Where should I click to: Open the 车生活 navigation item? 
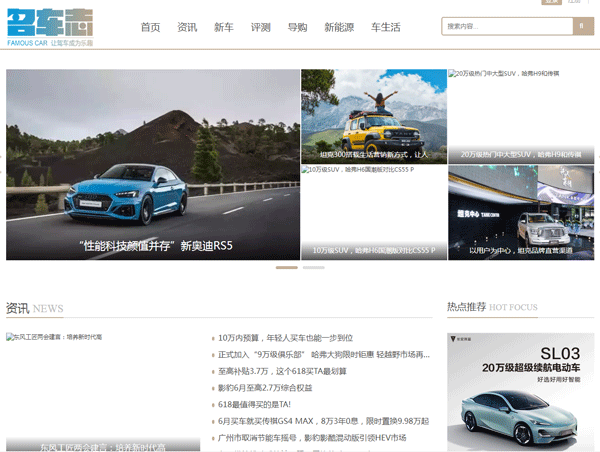pos(386,27)
